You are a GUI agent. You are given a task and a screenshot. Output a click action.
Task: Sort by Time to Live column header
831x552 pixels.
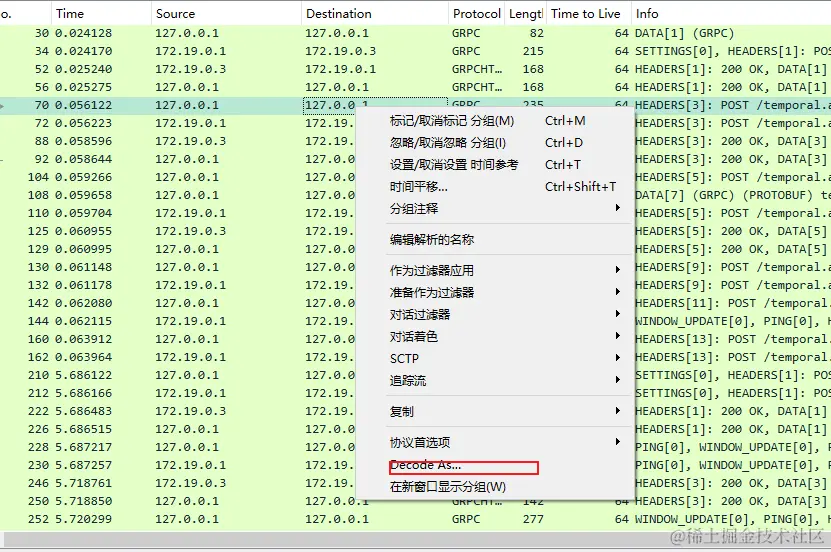coord(588,14)
